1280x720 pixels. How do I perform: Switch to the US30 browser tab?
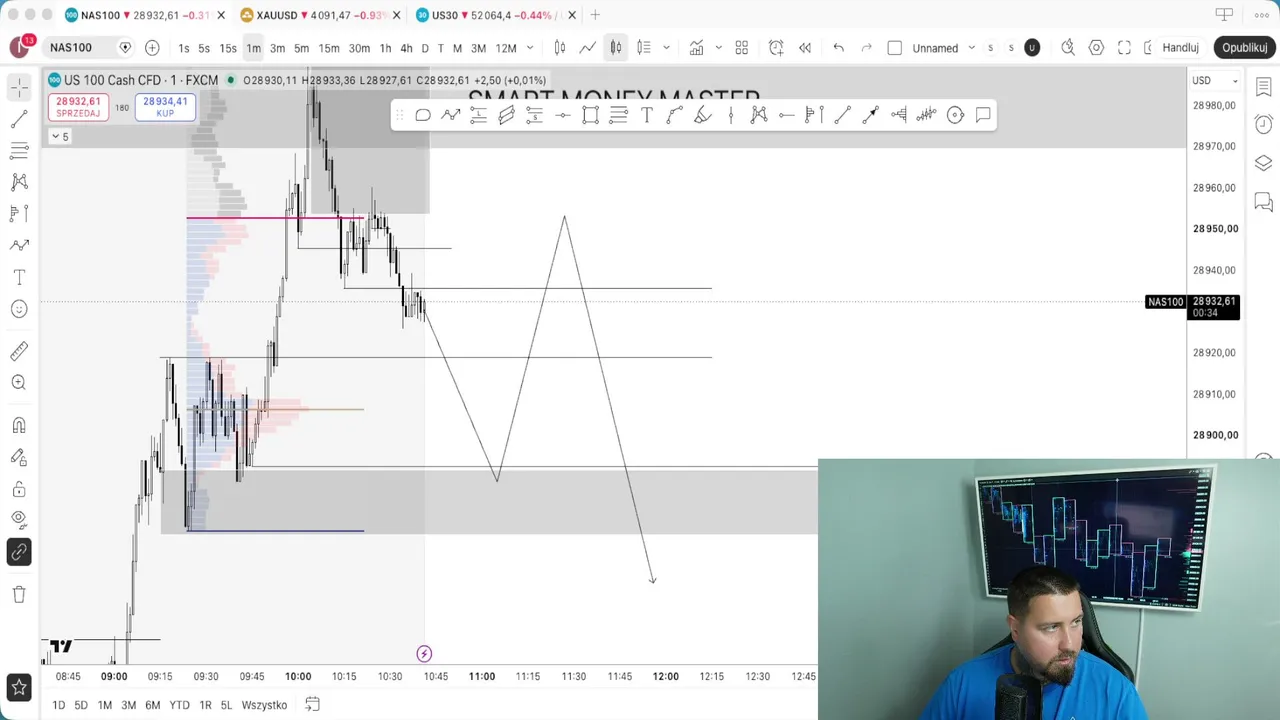point(495,15)
